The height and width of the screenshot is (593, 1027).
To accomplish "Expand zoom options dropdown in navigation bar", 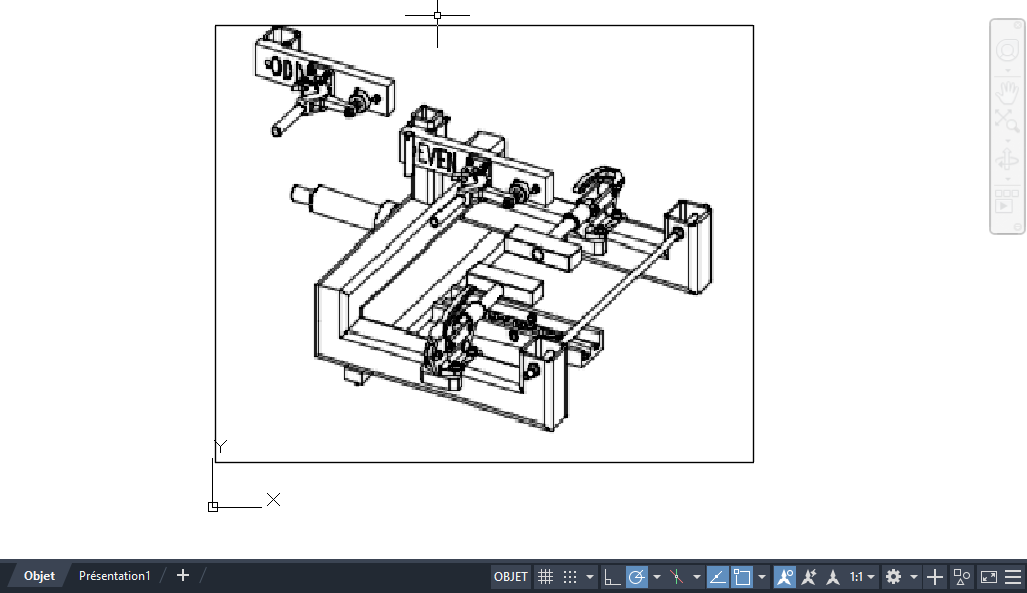I will [1007, 141].
